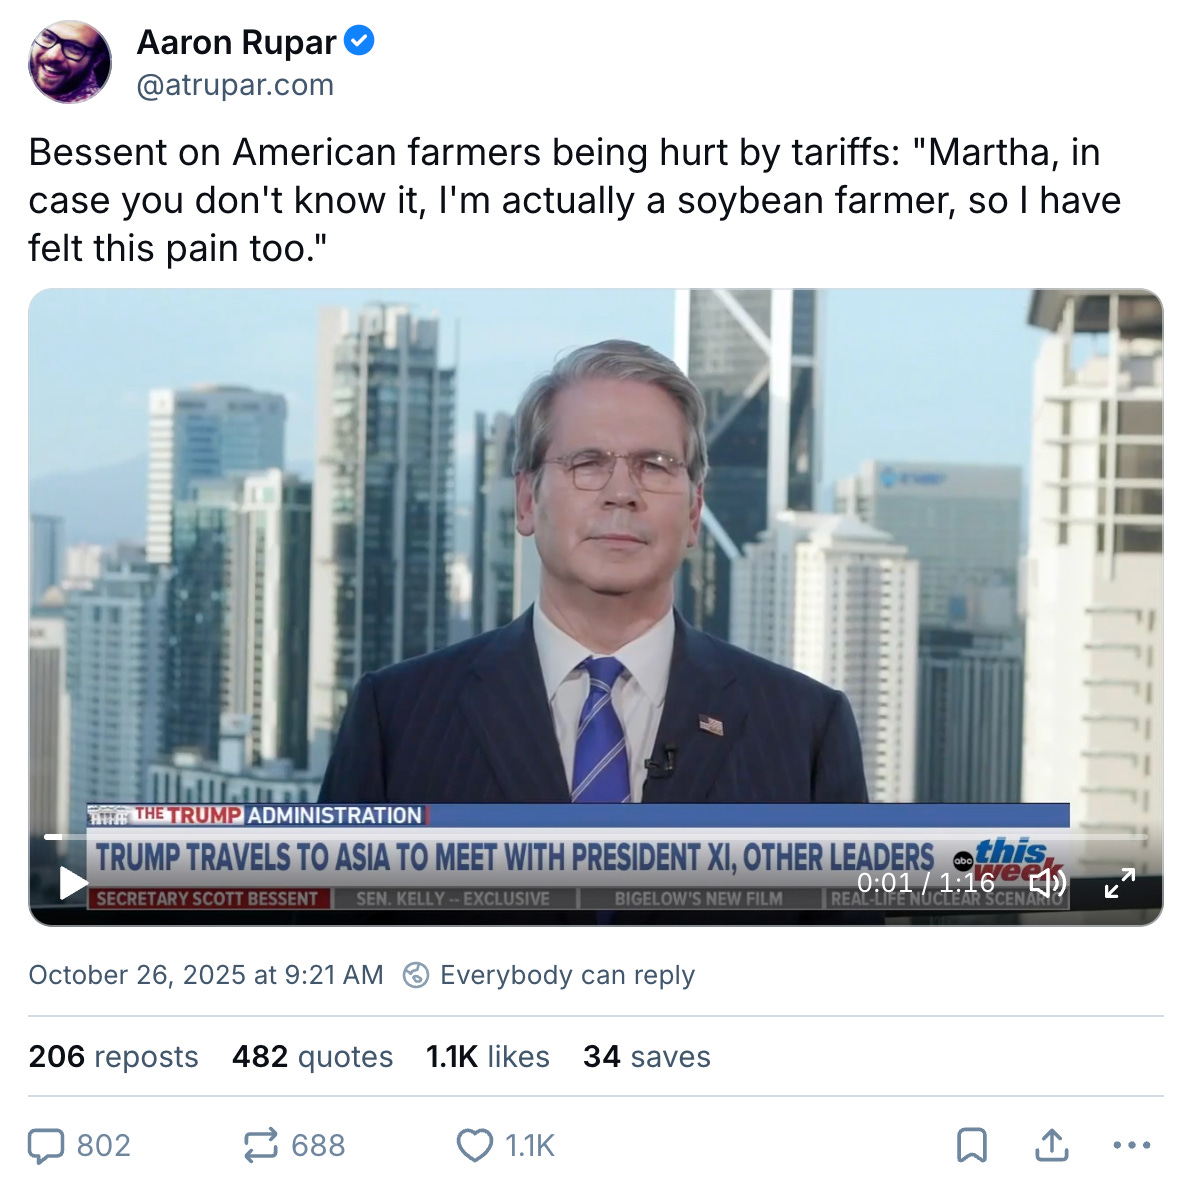1190x1188 pixels.
Task: Open the more options ellipsis menu
Action: (1131, 1146)
